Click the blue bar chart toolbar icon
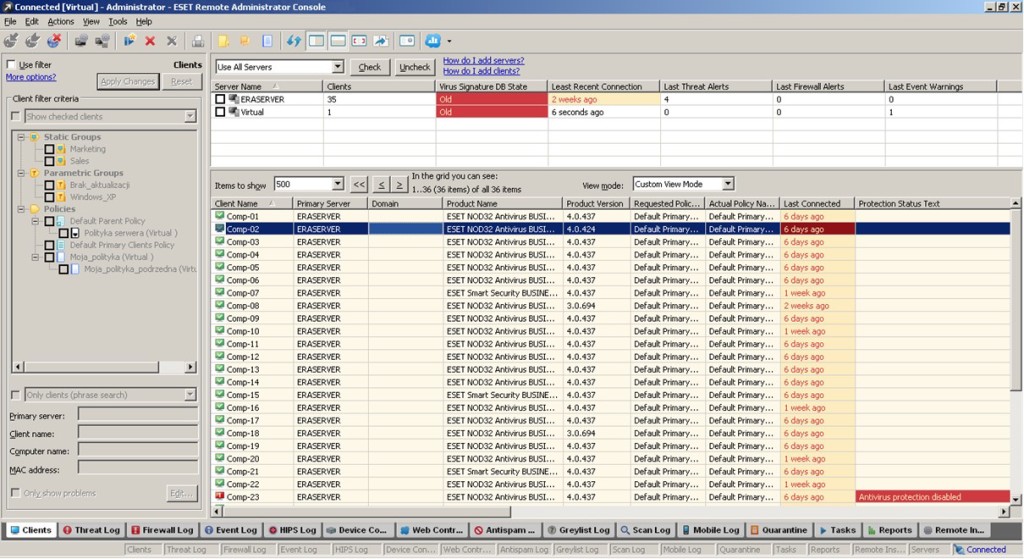 [x=433, y=41]
